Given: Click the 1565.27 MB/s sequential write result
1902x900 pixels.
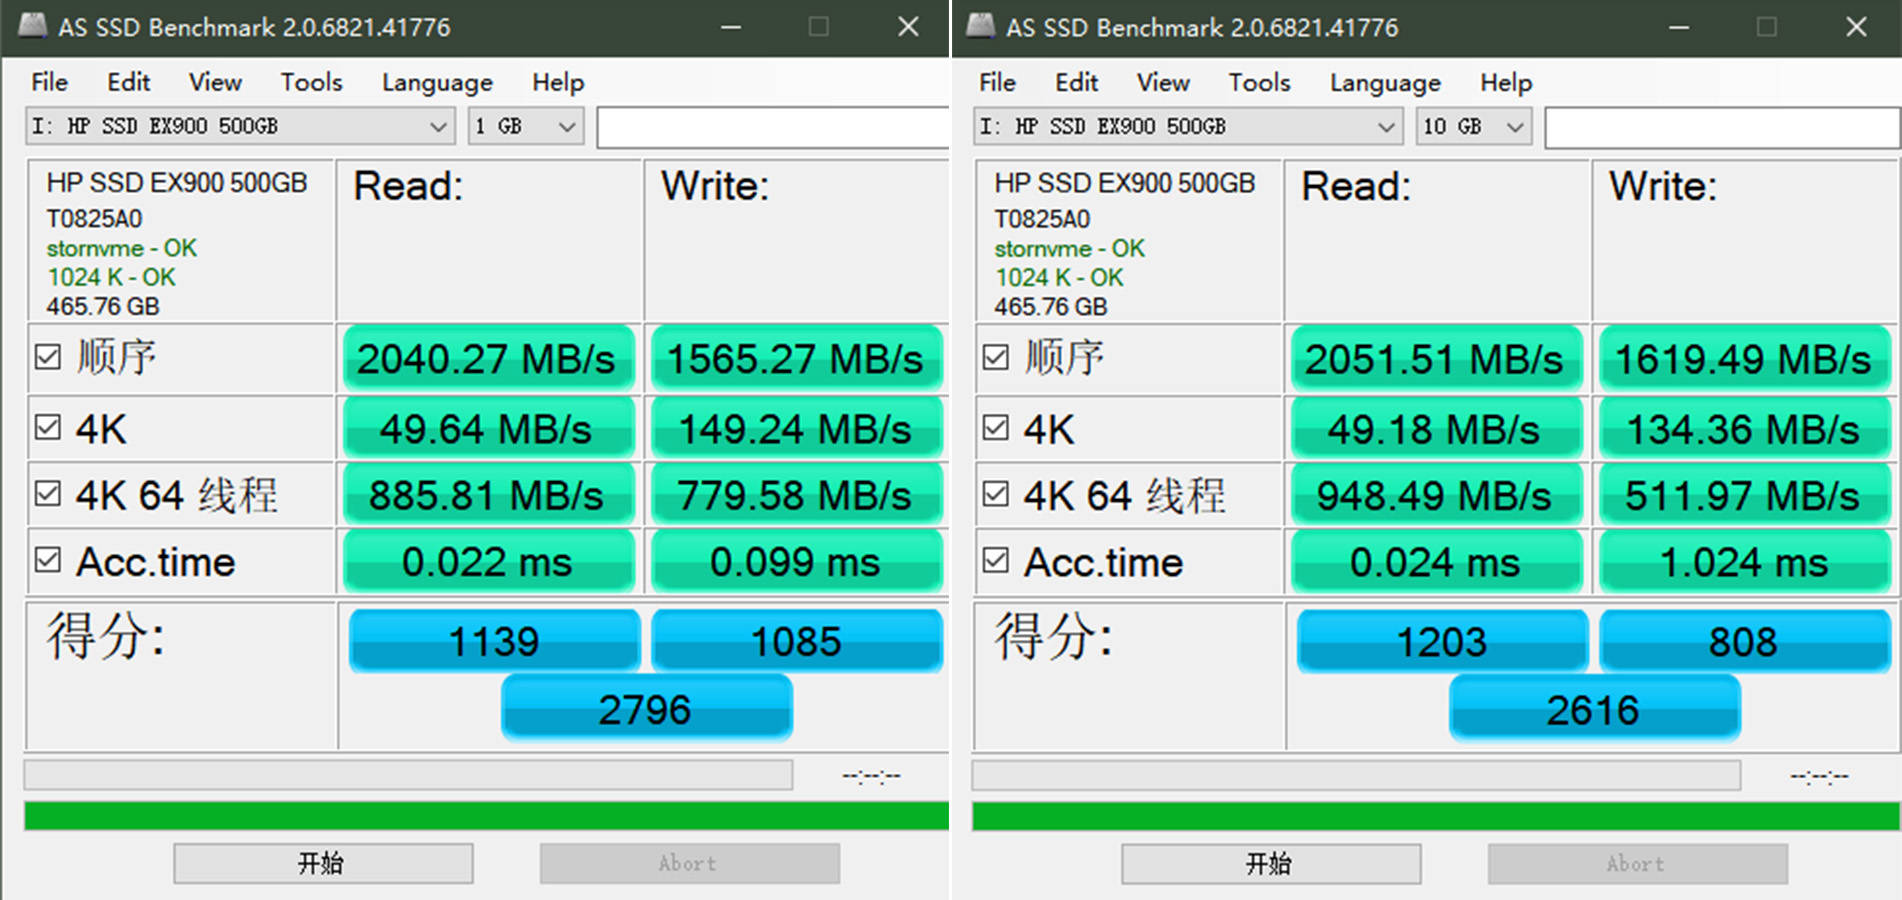Looking at the screenshot, I should [x=796, y=358].
